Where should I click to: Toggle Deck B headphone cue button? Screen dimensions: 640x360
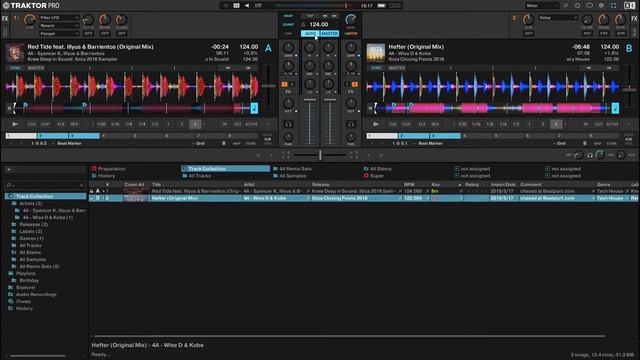(351, 124)
